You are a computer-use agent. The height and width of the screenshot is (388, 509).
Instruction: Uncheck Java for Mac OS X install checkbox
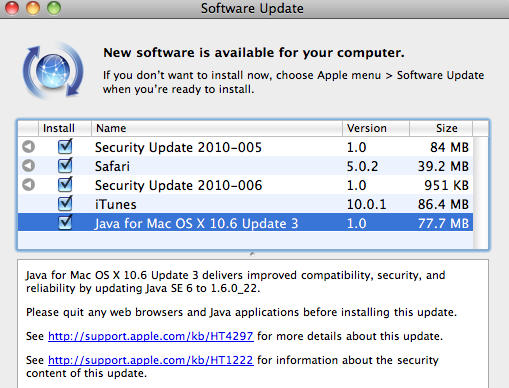click(x=65, y=223)
